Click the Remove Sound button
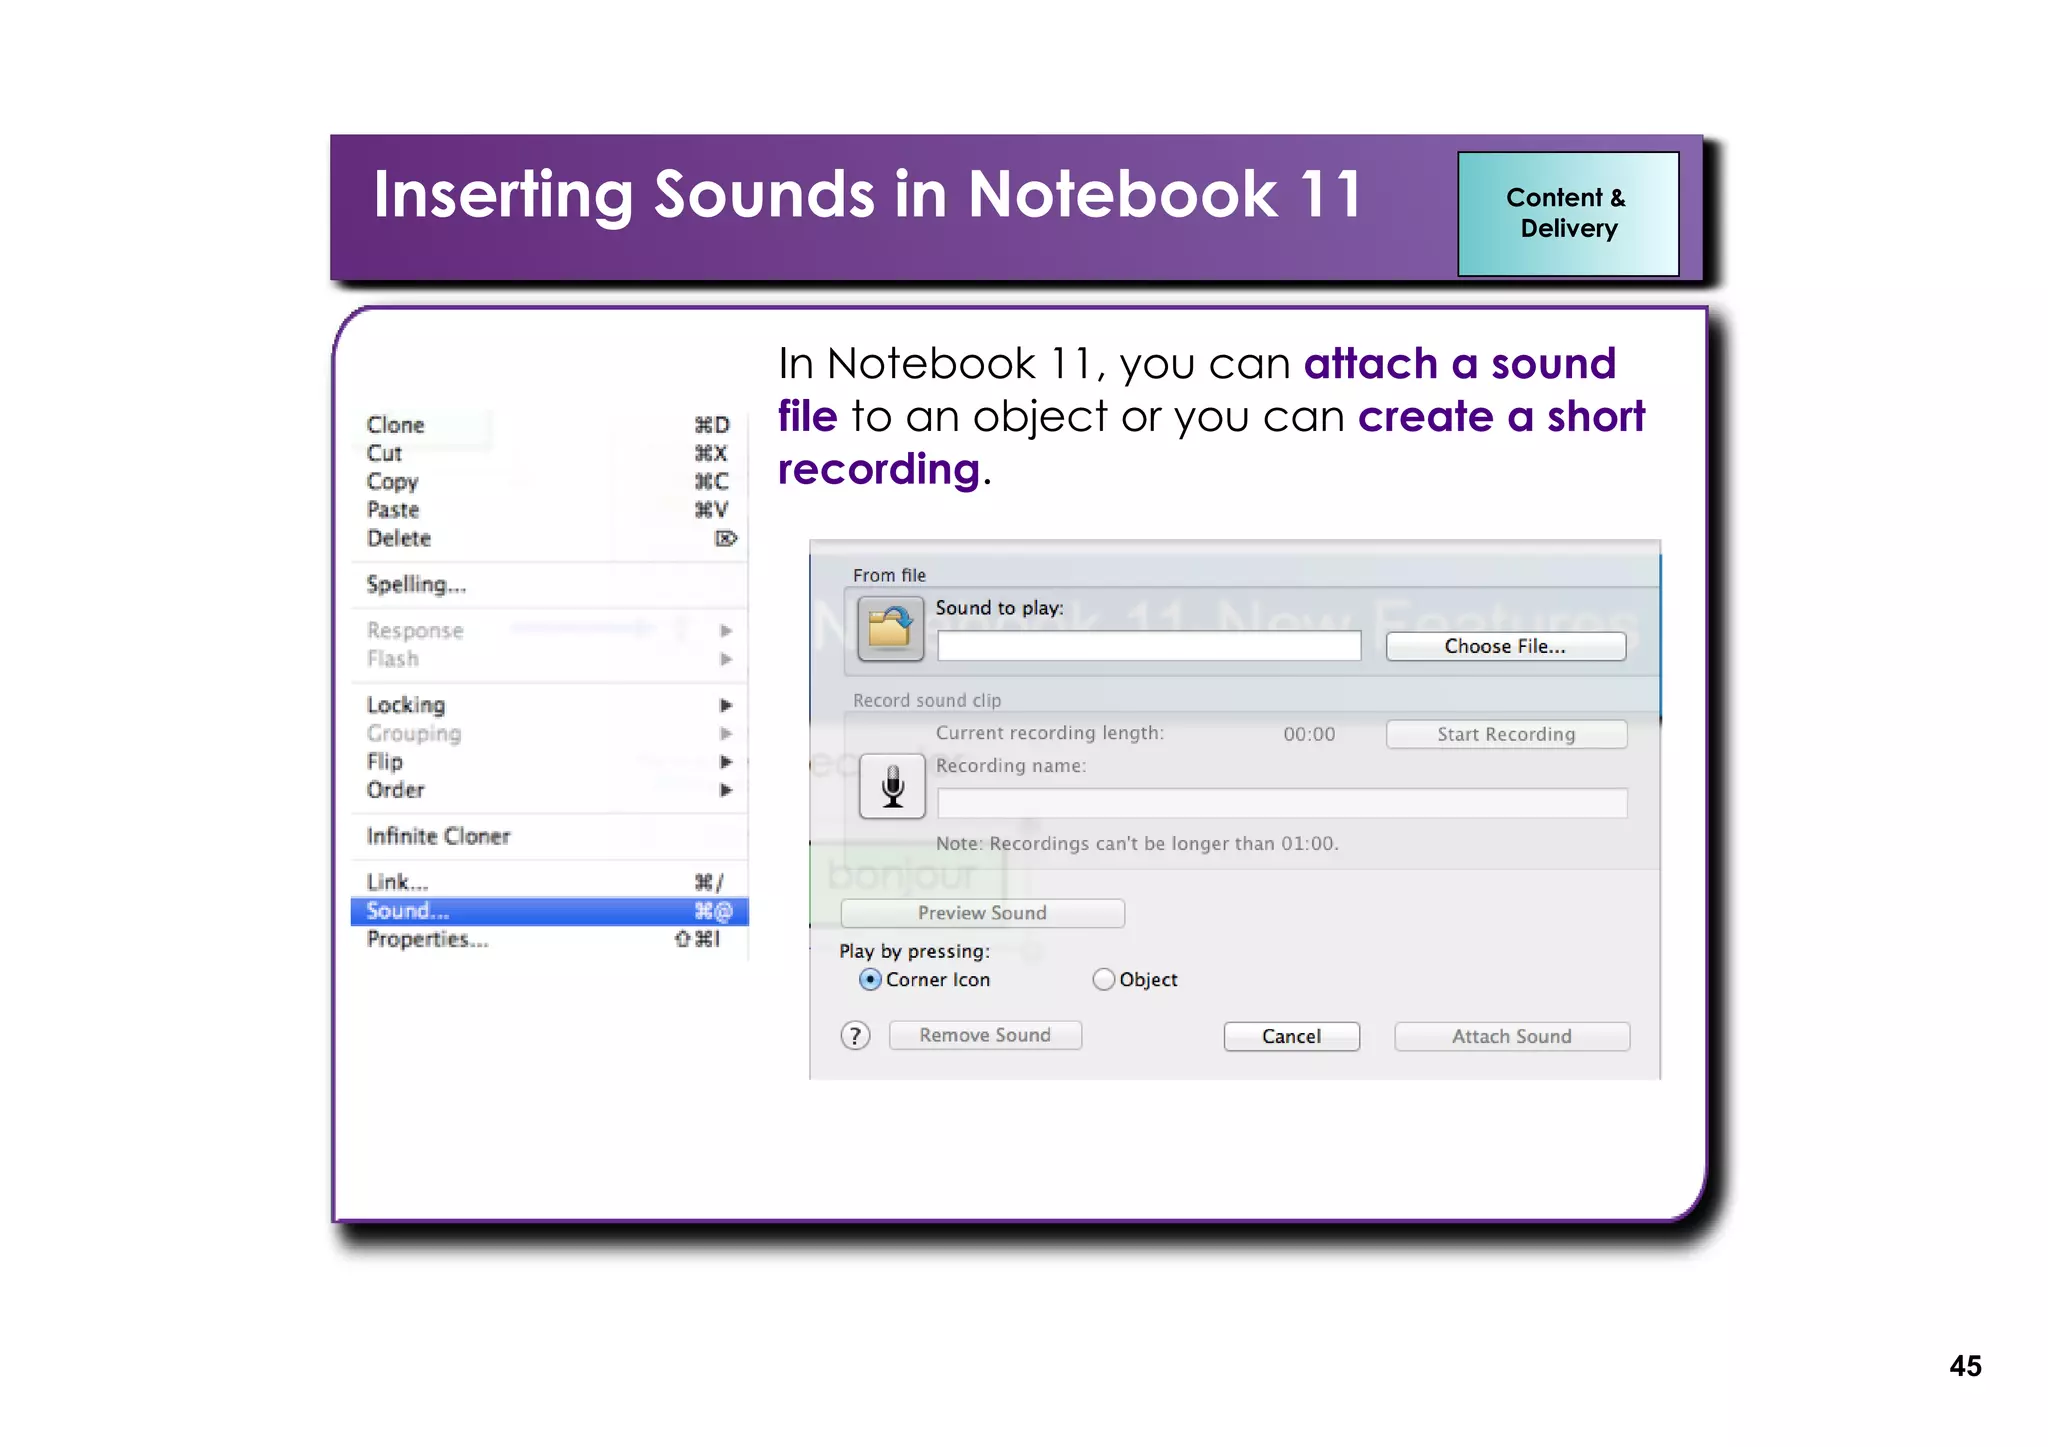2048x1447 pixels. 985,1035
